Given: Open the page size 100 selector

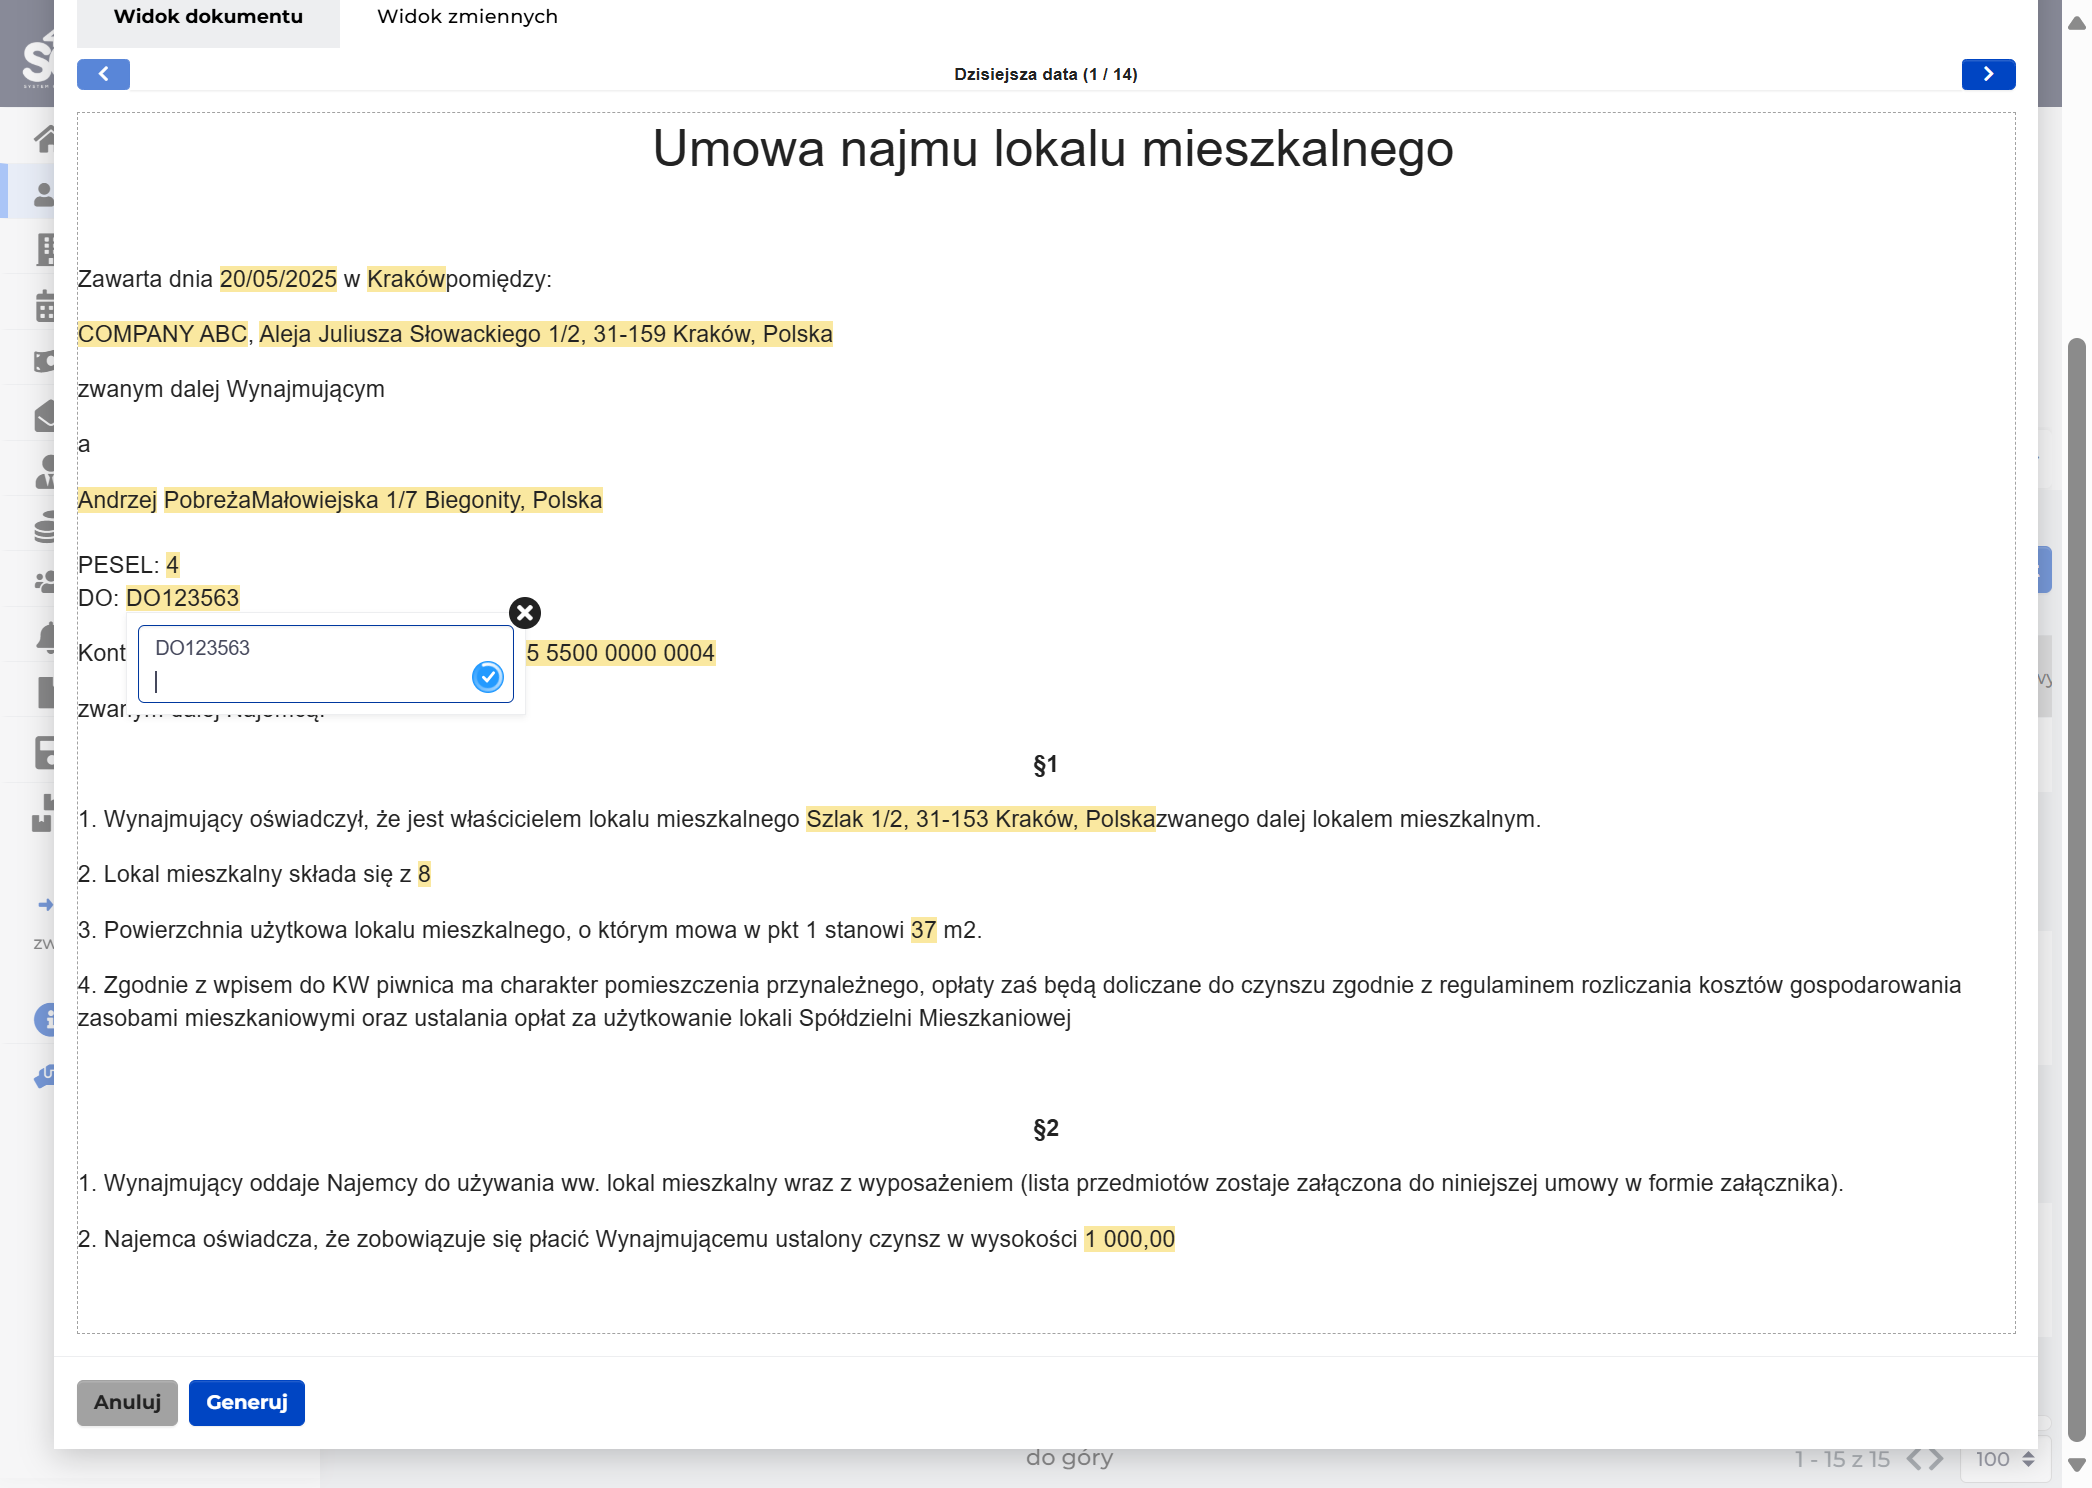Looking at the screenshot, I should [x=2005, y=1459].
